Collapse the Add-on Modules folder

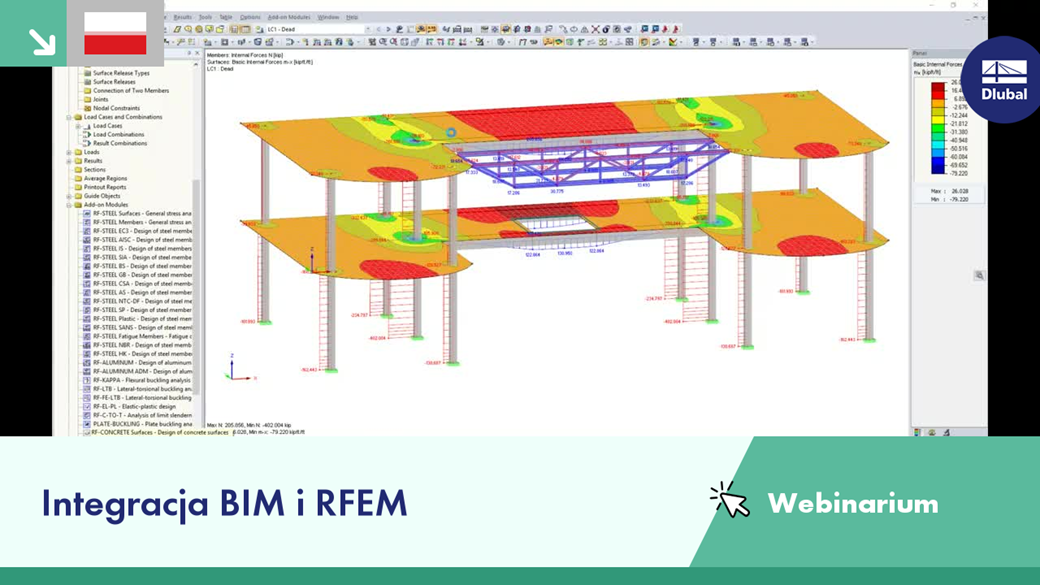point(69,205)
